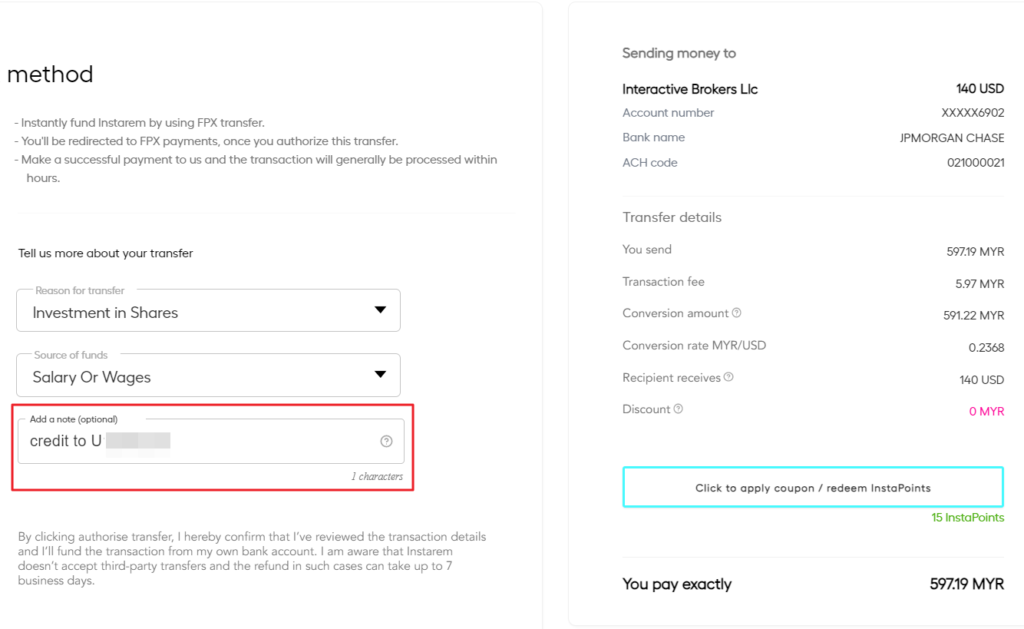This screenshot has height=629, width=1024.
Task: Select the Salary Or Wages combo box
Action: click(208, 375)
